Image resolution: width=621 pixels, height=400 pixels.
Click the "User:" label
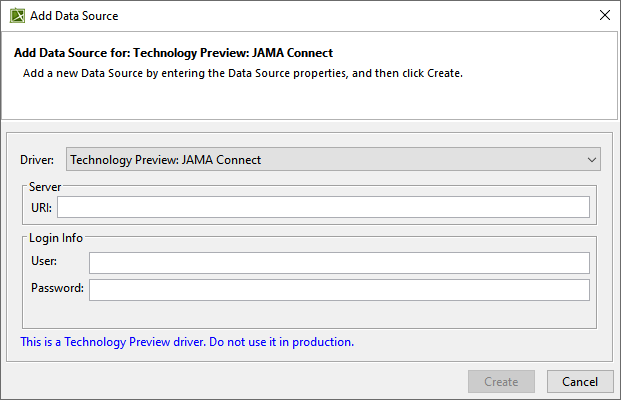pyautogui.click(x=44, y=262)
